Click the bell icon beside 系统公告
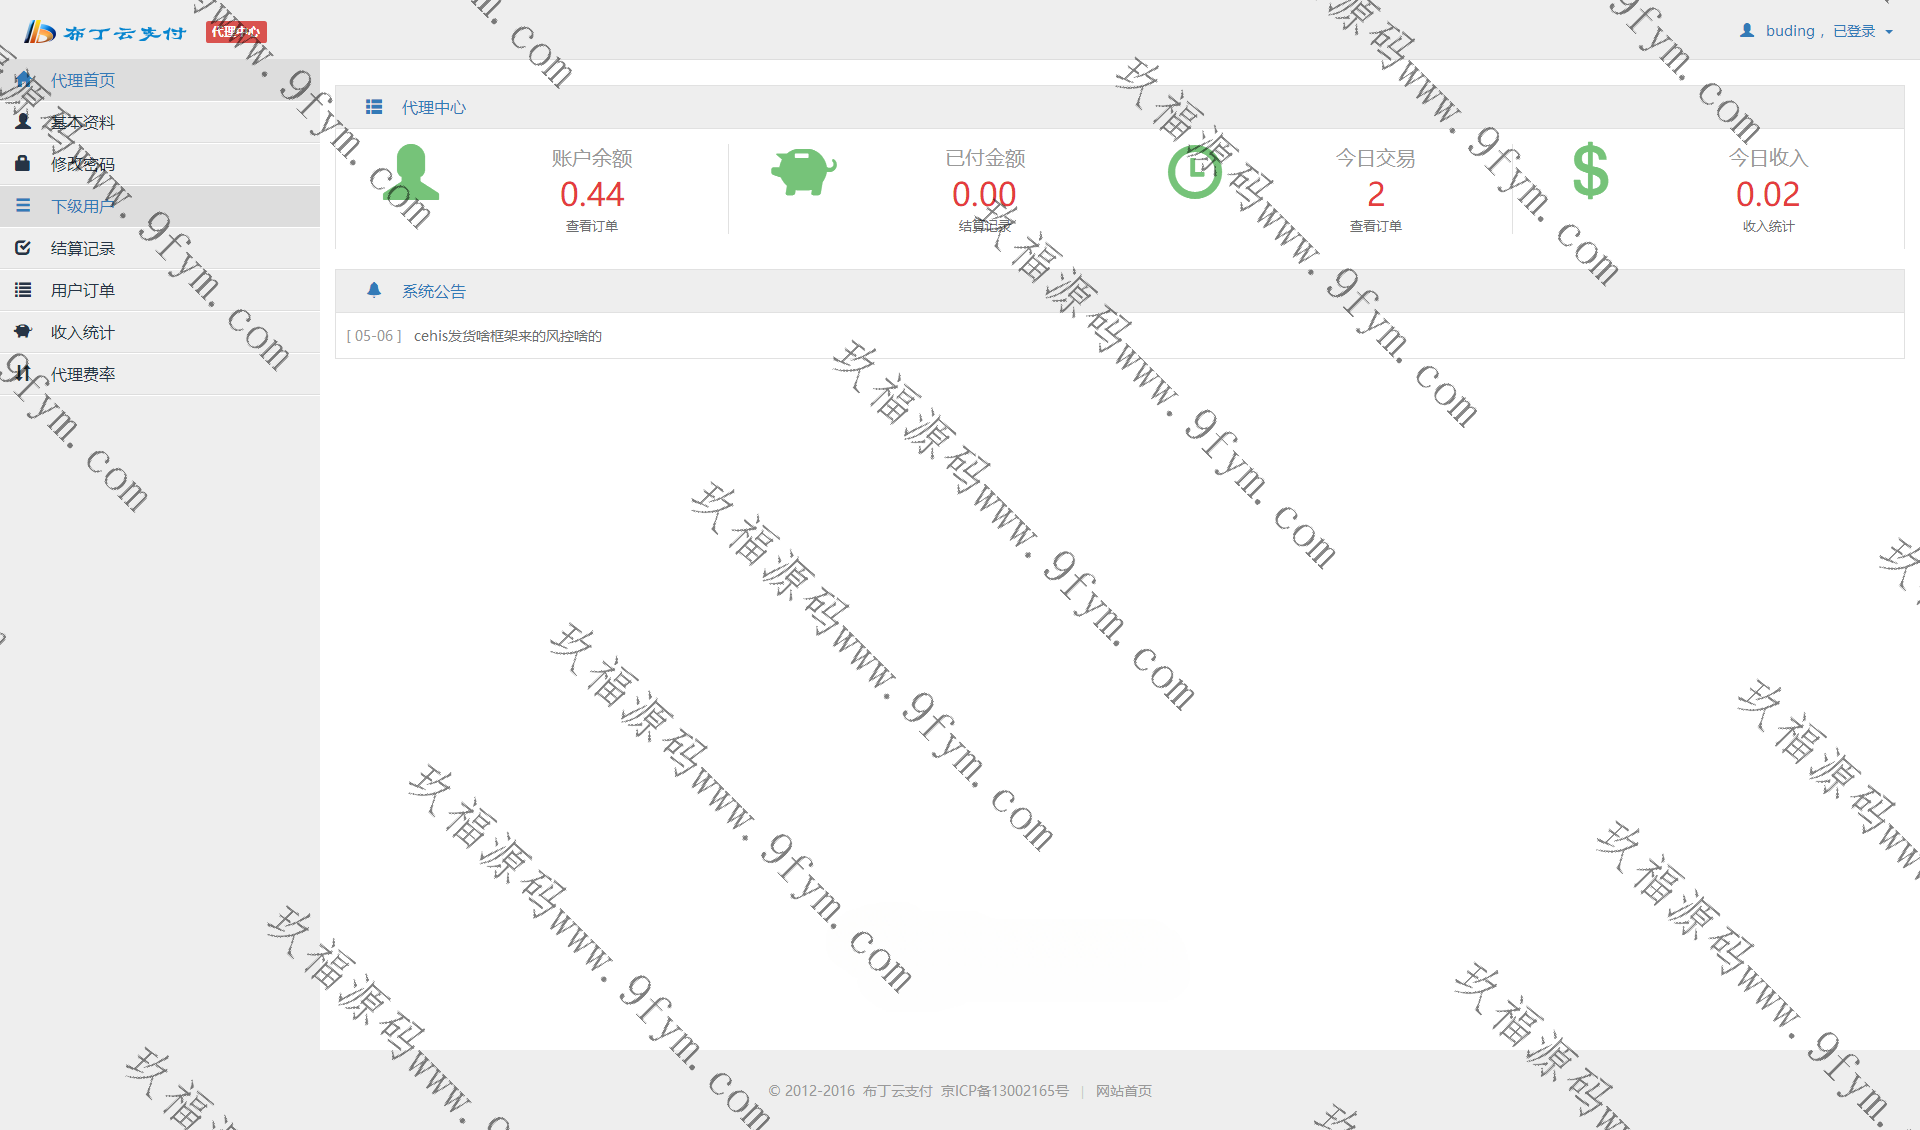The width and height of the screenshot is (1920, 1130). pos(374,290)
